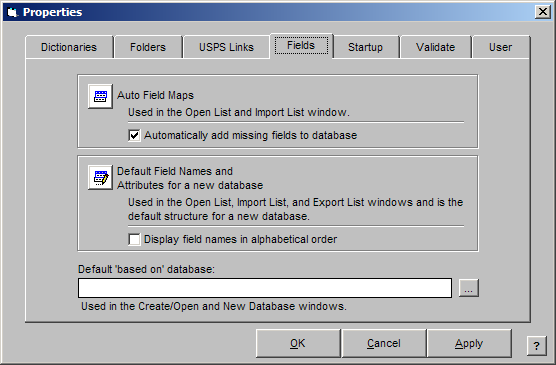Switch to the Dictionaries tab
This screenshot has width=556, height=365.
point(69,47)
